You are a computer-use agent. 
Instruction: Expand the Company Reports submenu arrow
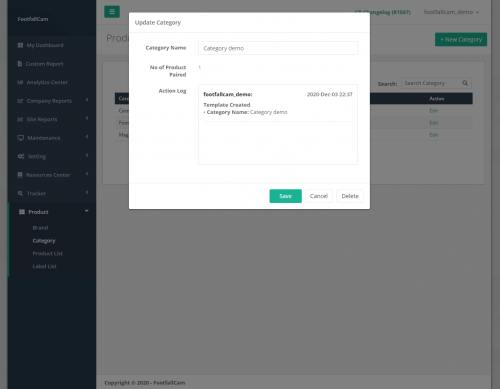coord(87,100)
